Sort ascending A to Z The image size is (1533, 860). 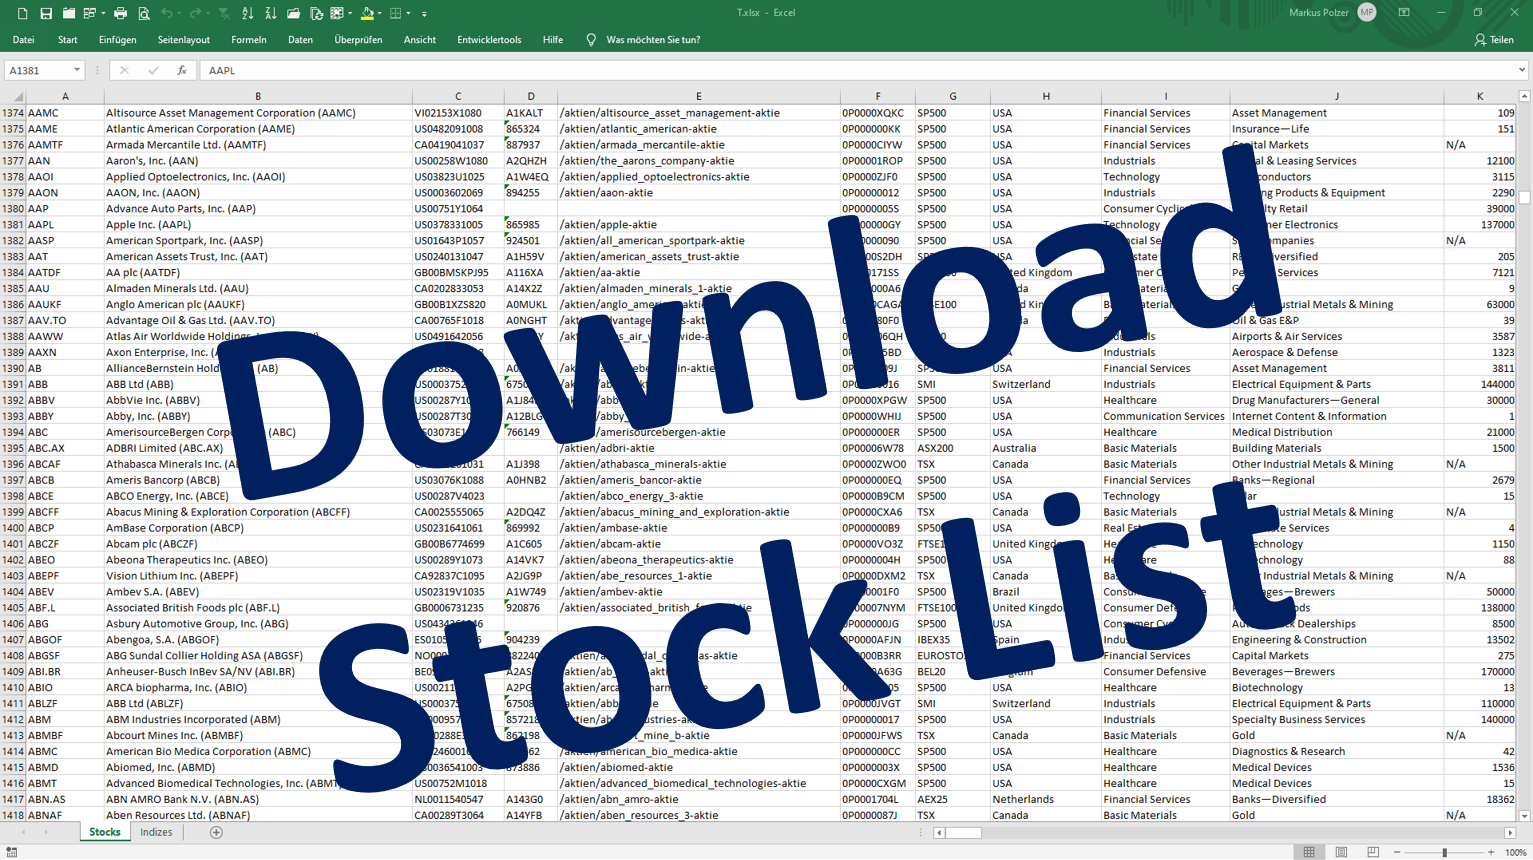(x=248, y=13)
